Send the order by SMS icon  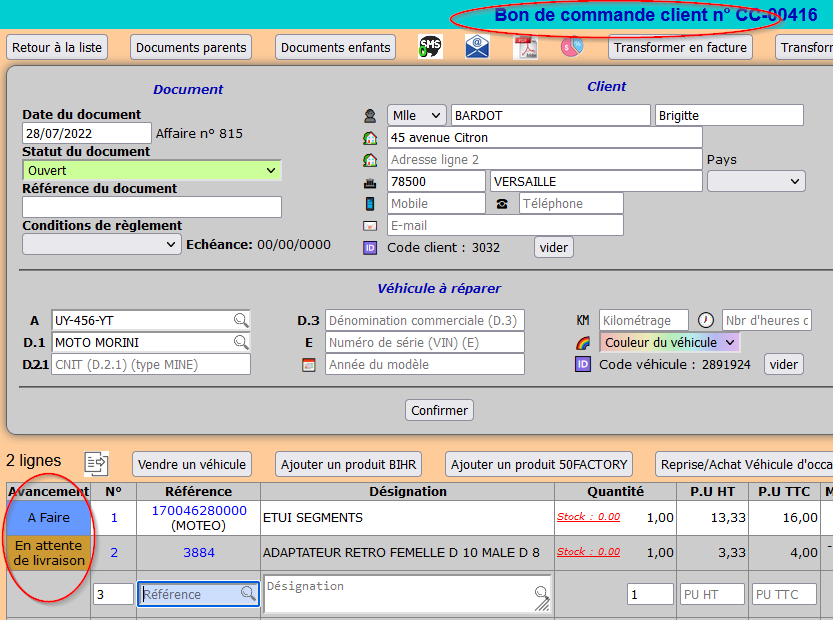pyautogui.click(x=430, y=47)
